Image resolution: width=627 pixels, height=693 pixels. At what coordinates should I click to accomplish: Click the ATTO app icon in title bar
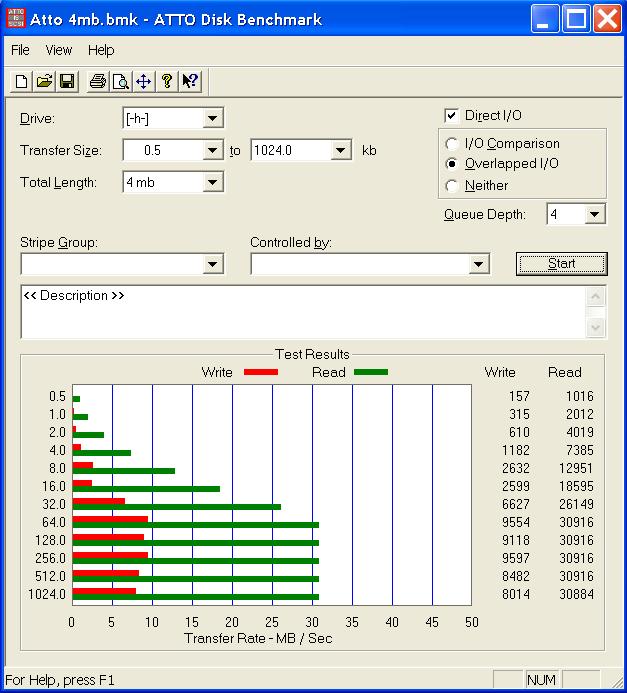pos(15,19)
